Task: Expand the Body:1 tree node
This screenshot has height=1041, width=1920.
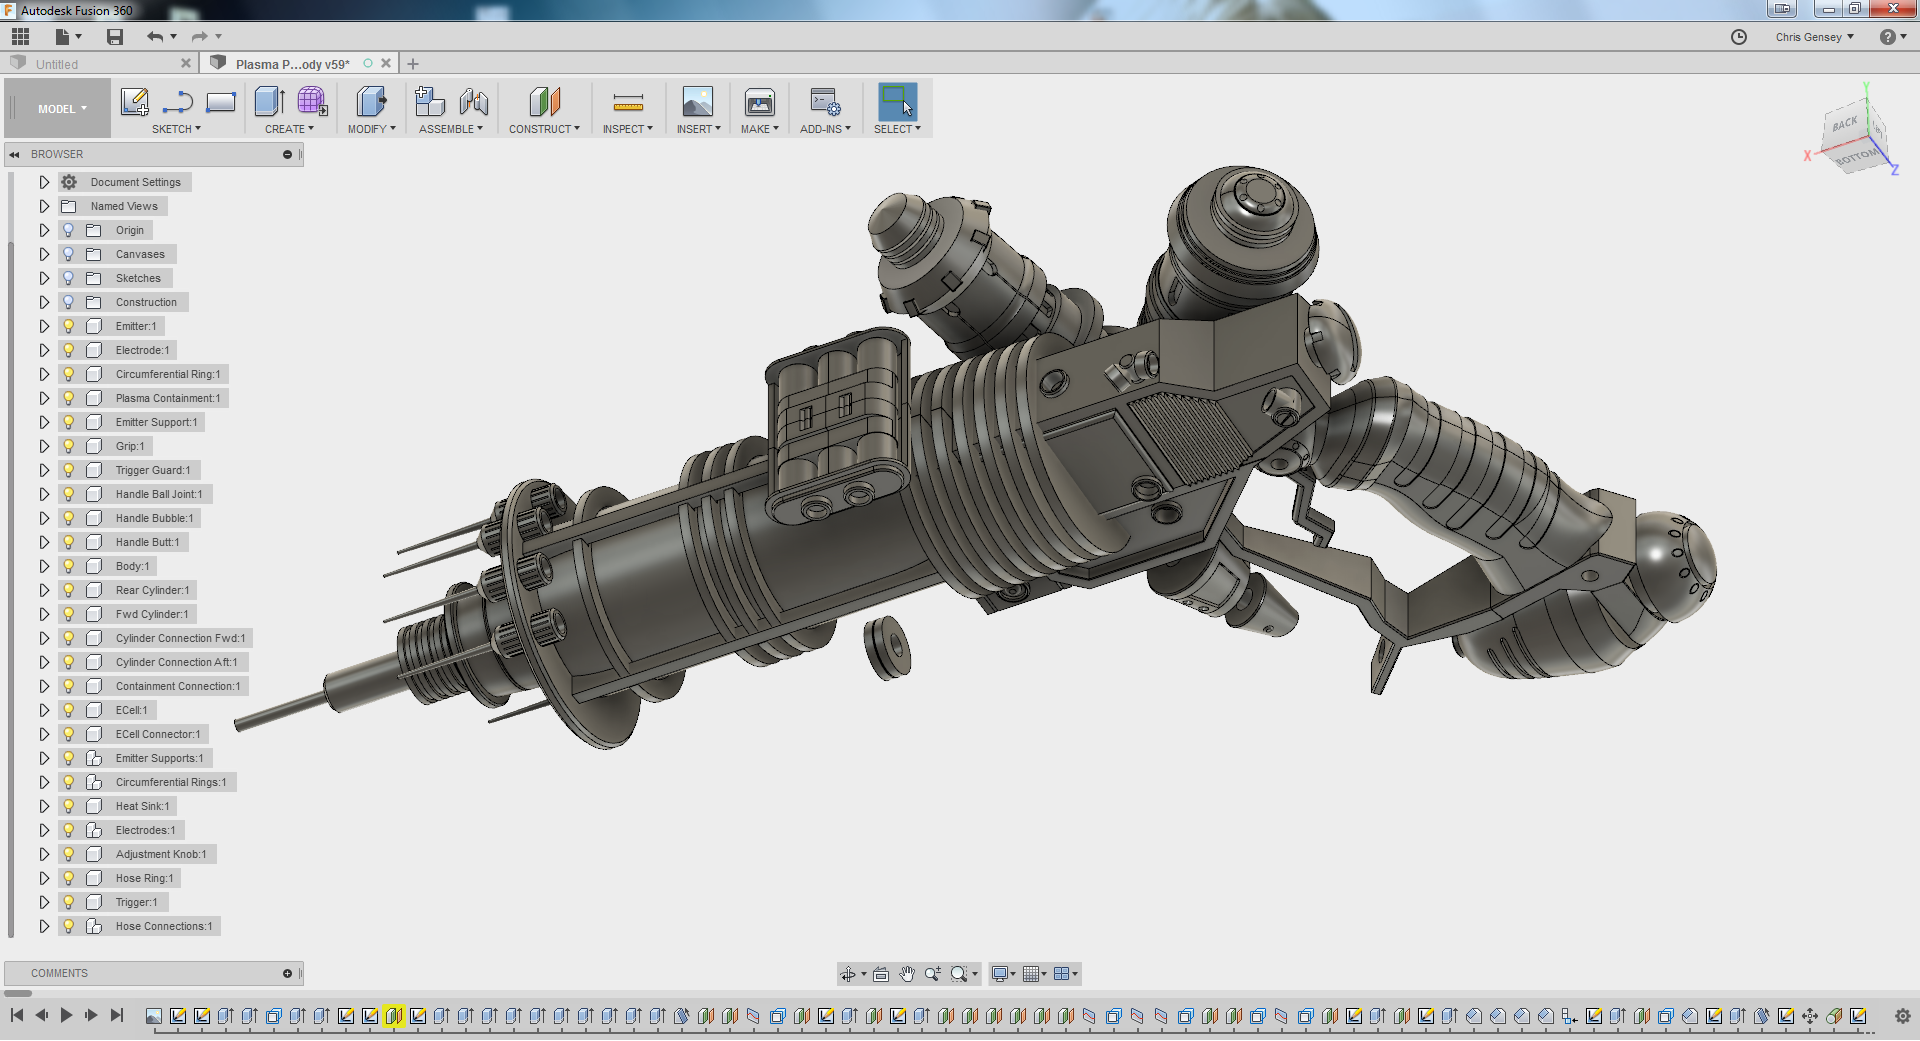Action: click(x=44, y=566)
